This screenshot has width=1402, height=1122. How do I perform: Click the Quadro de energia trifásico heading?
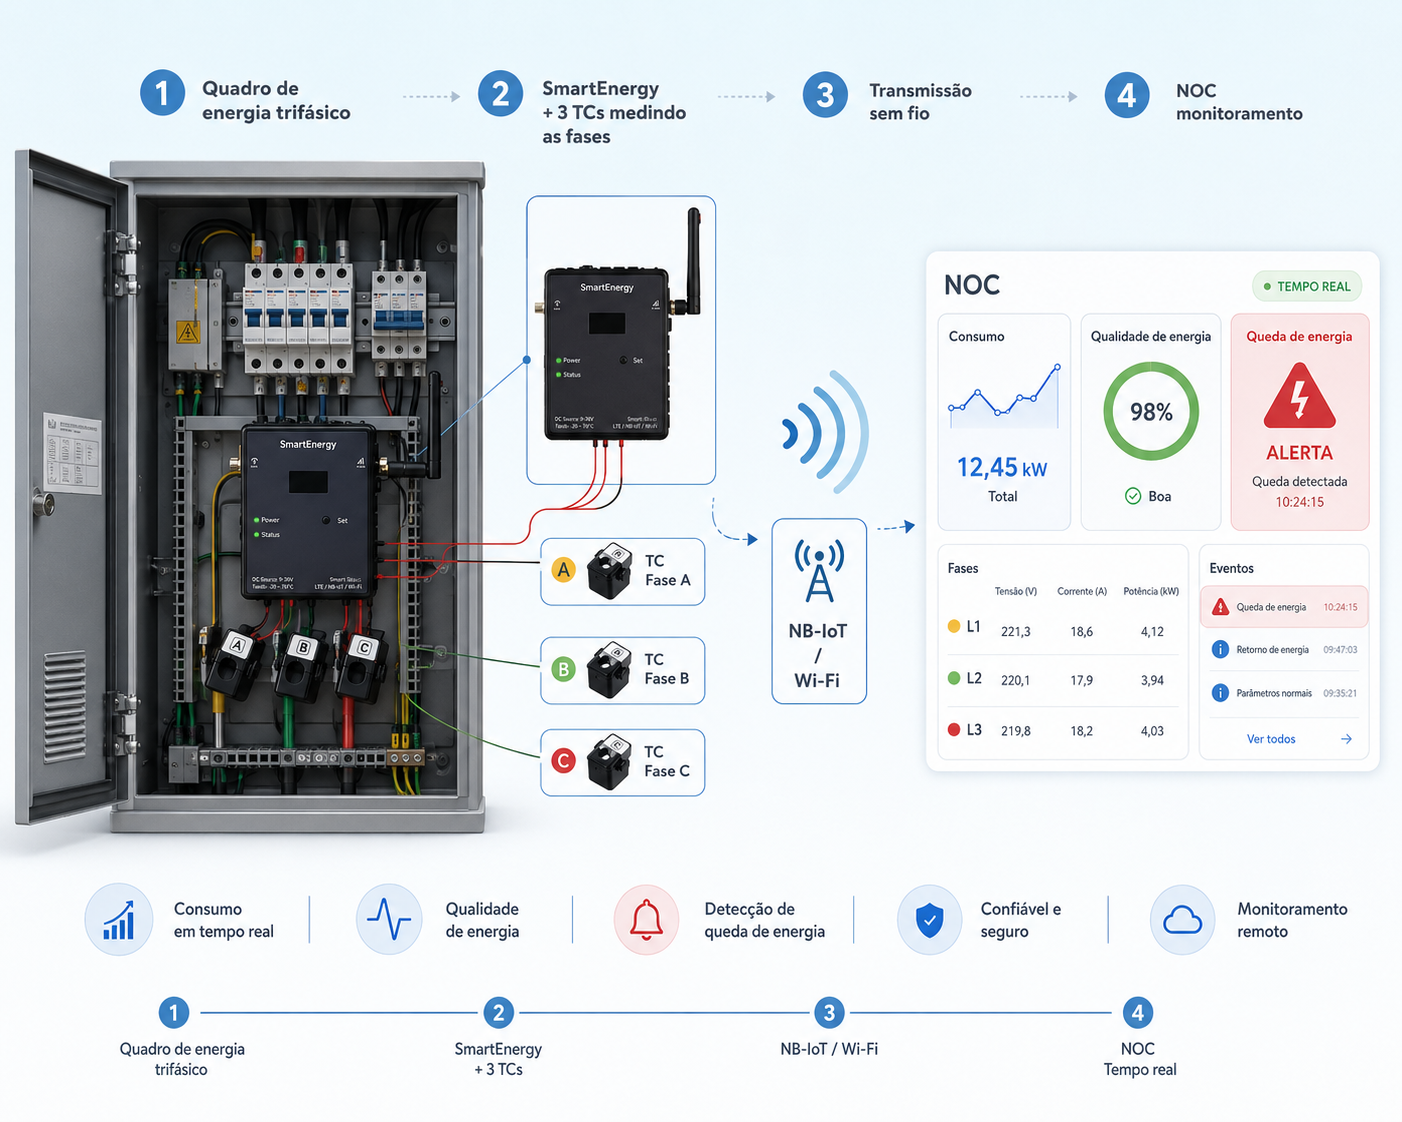pos(276,100)
